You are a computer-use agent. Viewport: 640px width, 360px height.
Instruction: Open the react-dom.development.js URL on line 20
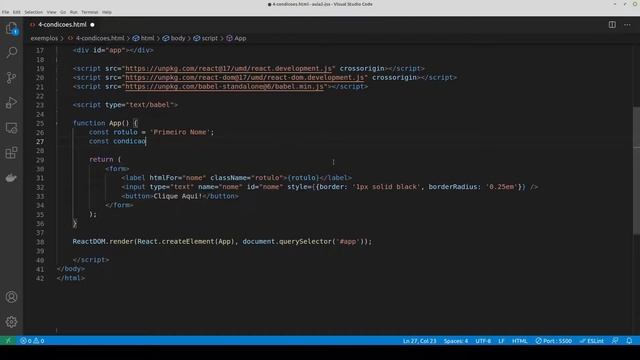(244, 78)
